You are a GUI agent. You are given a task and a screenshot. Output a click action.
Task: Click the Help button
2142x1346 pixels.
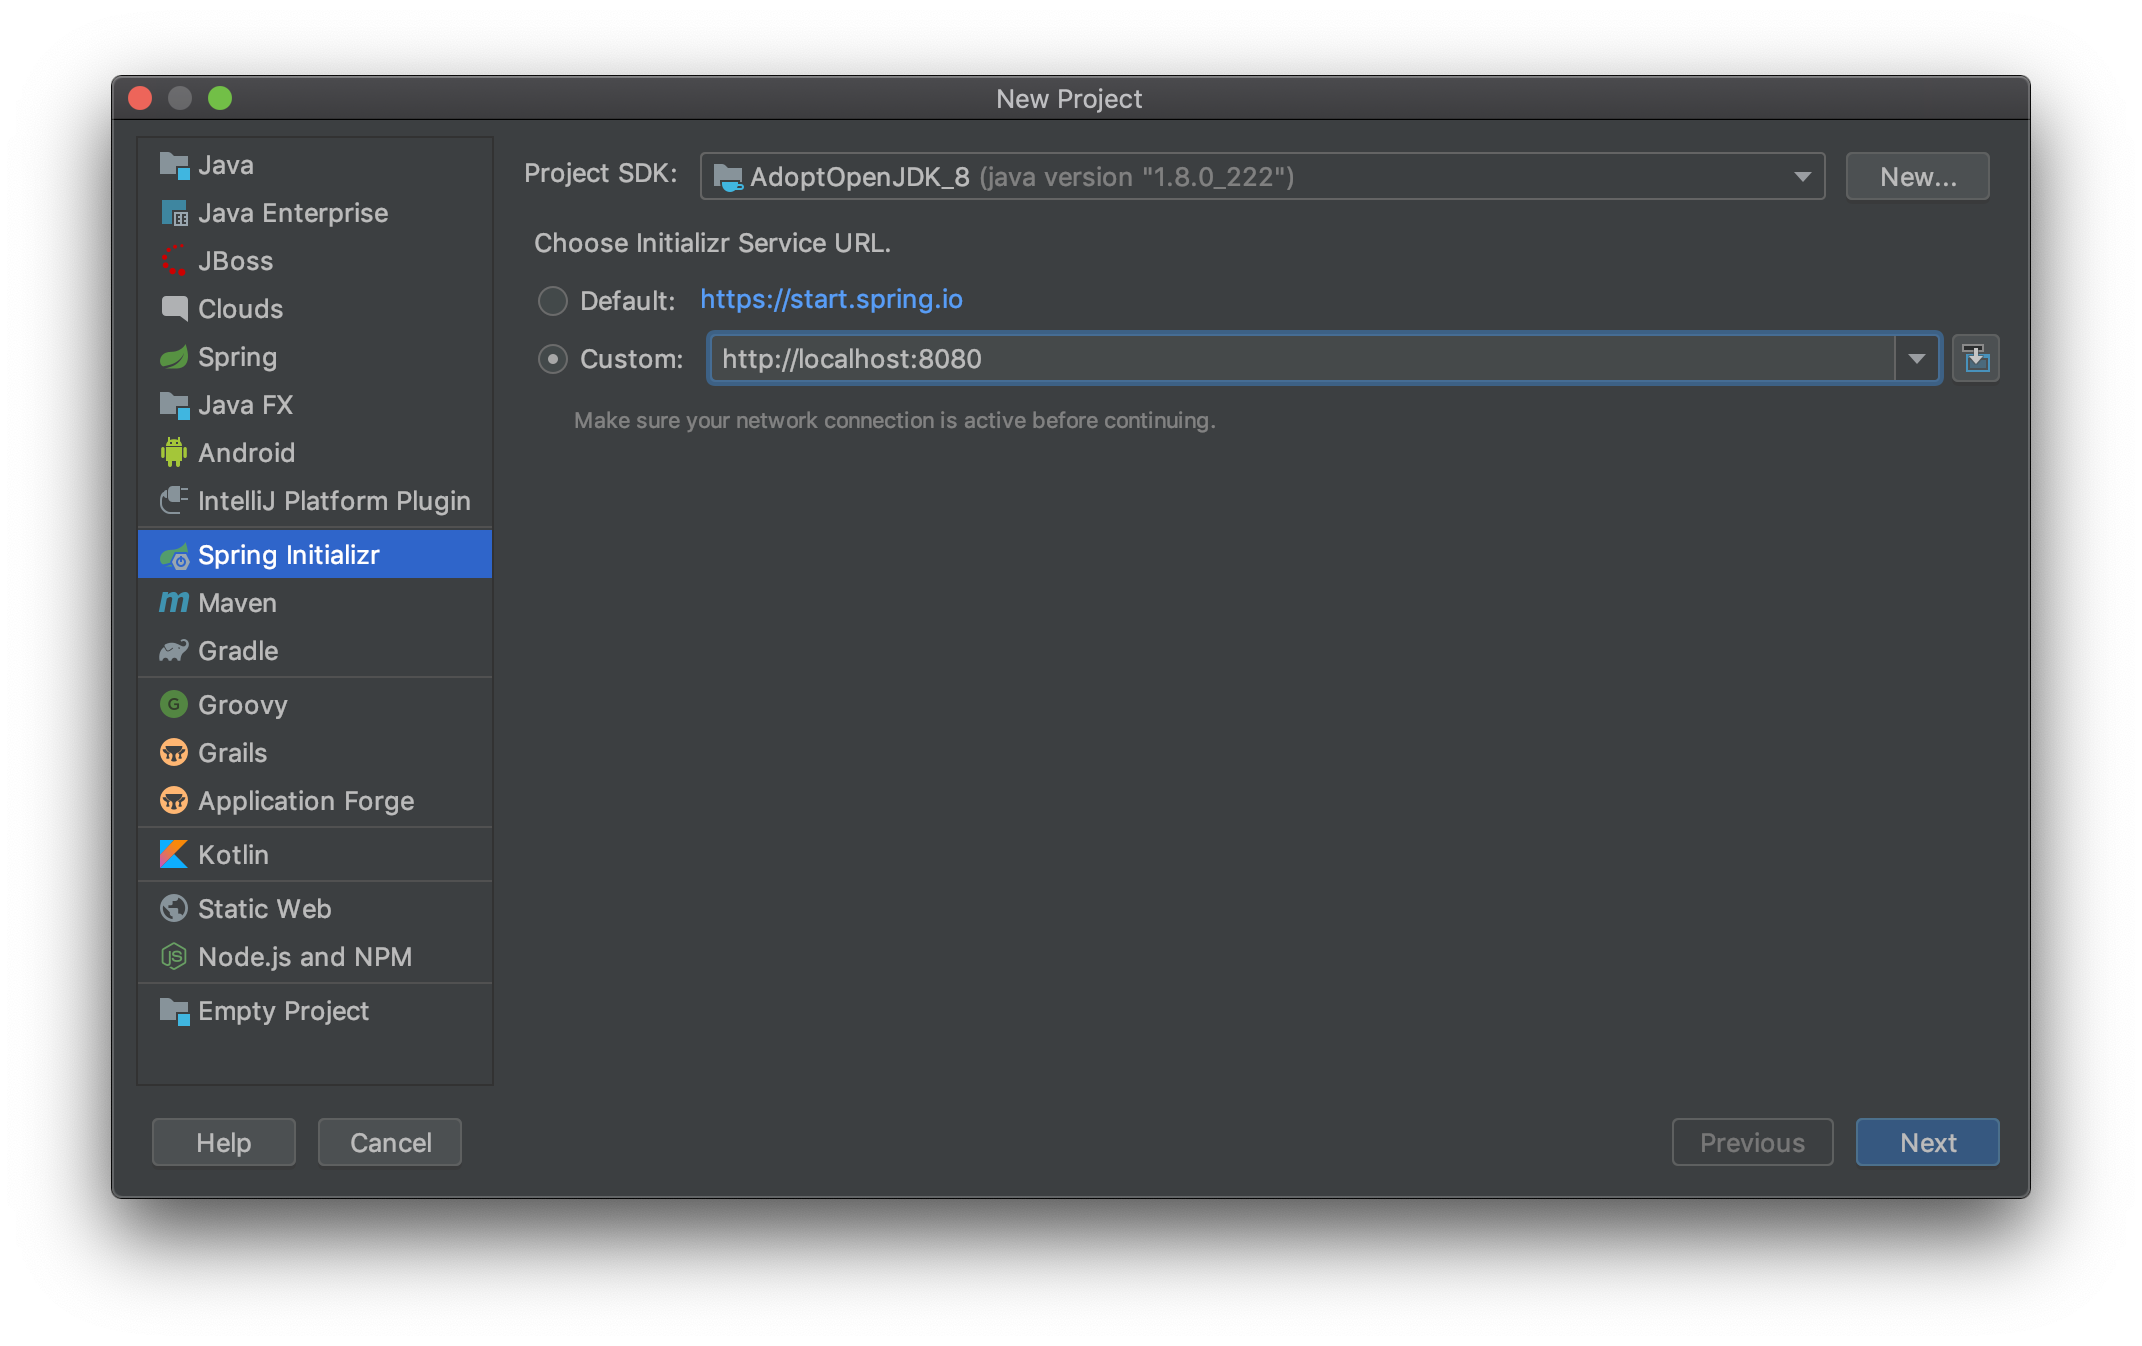[224, 1142]
